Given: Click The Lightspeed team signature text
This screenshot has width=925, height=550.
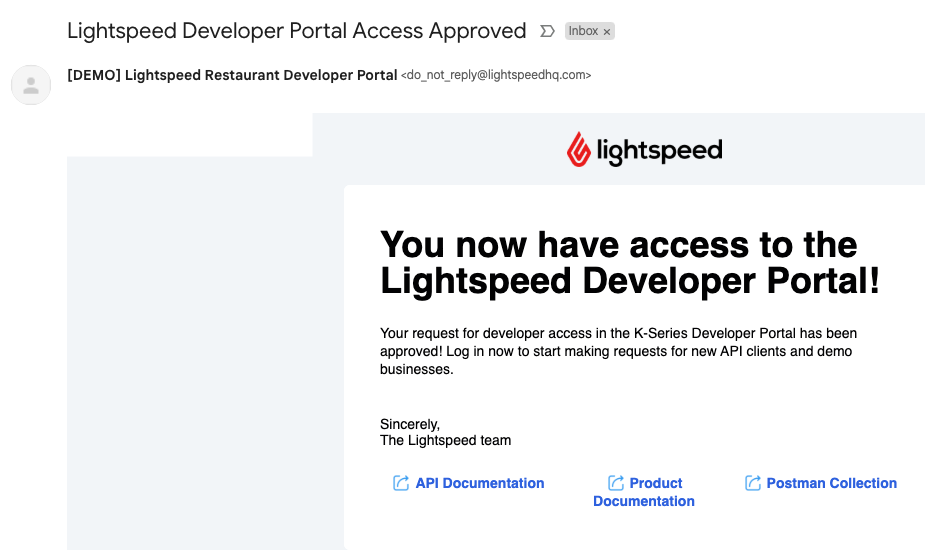Looking at the screenshot, I should pyautogui.click(x=445, y=440).
